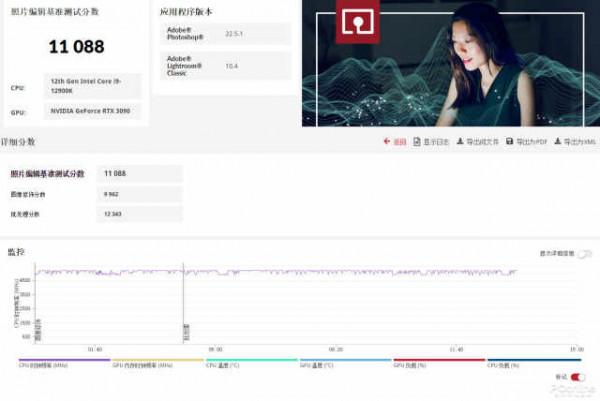
Task: Click the red back arrow icon
Action: (x=386, y=142)
